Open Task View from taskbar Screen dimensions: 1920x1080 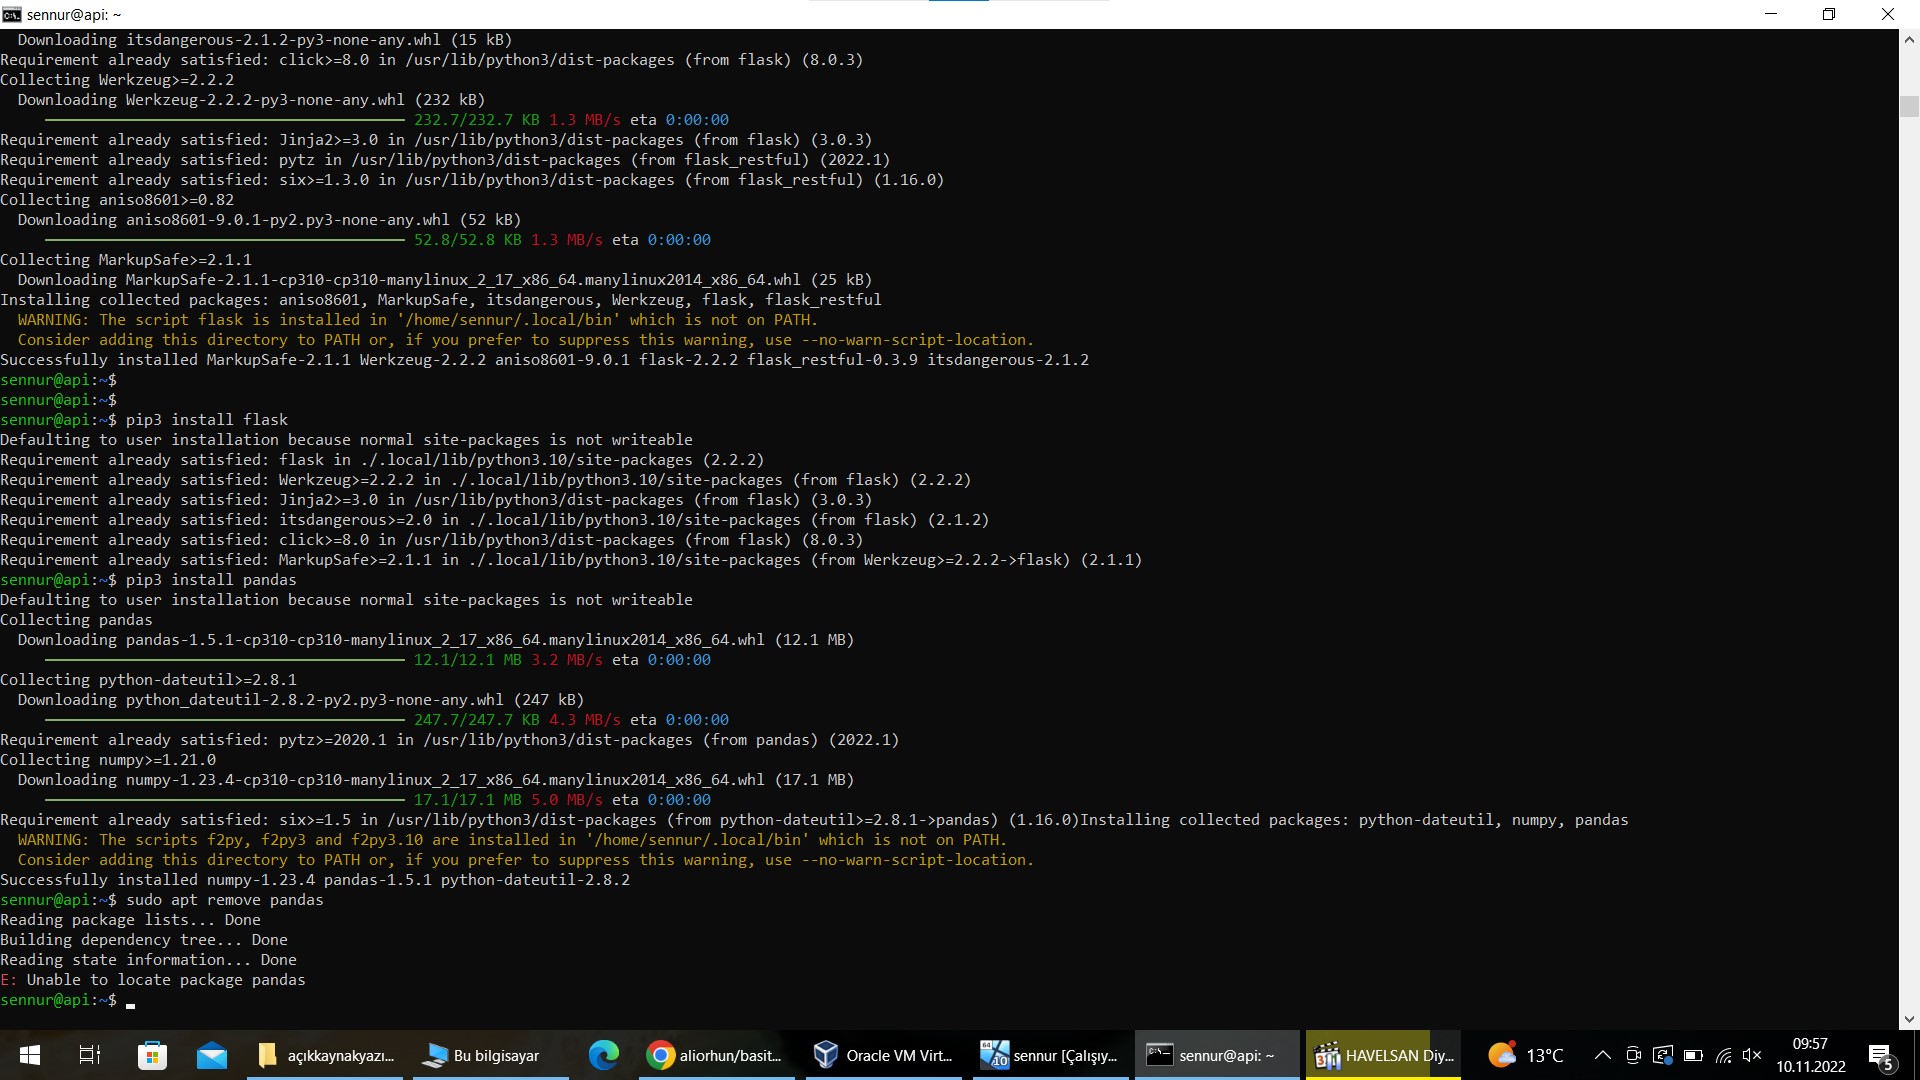coord(90,1055)
